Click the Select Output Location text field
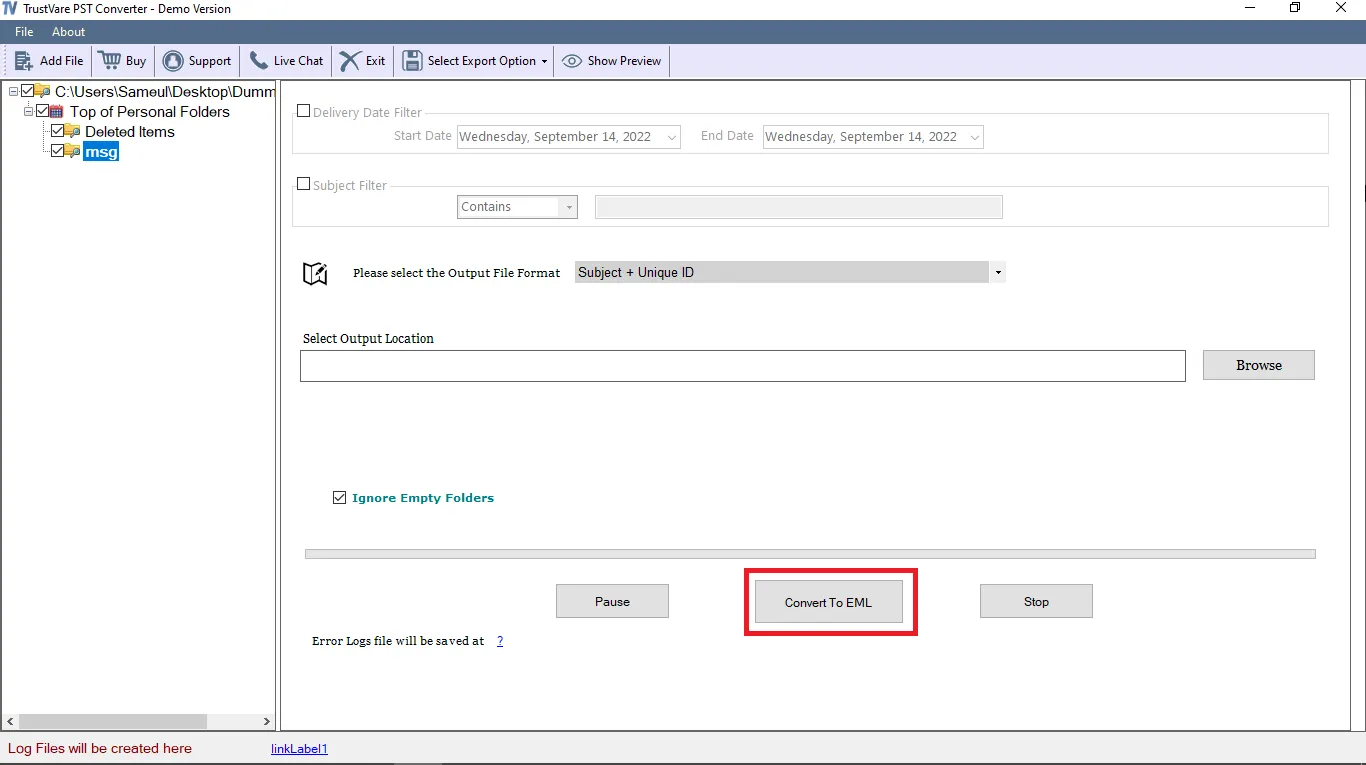 (743, 365)
